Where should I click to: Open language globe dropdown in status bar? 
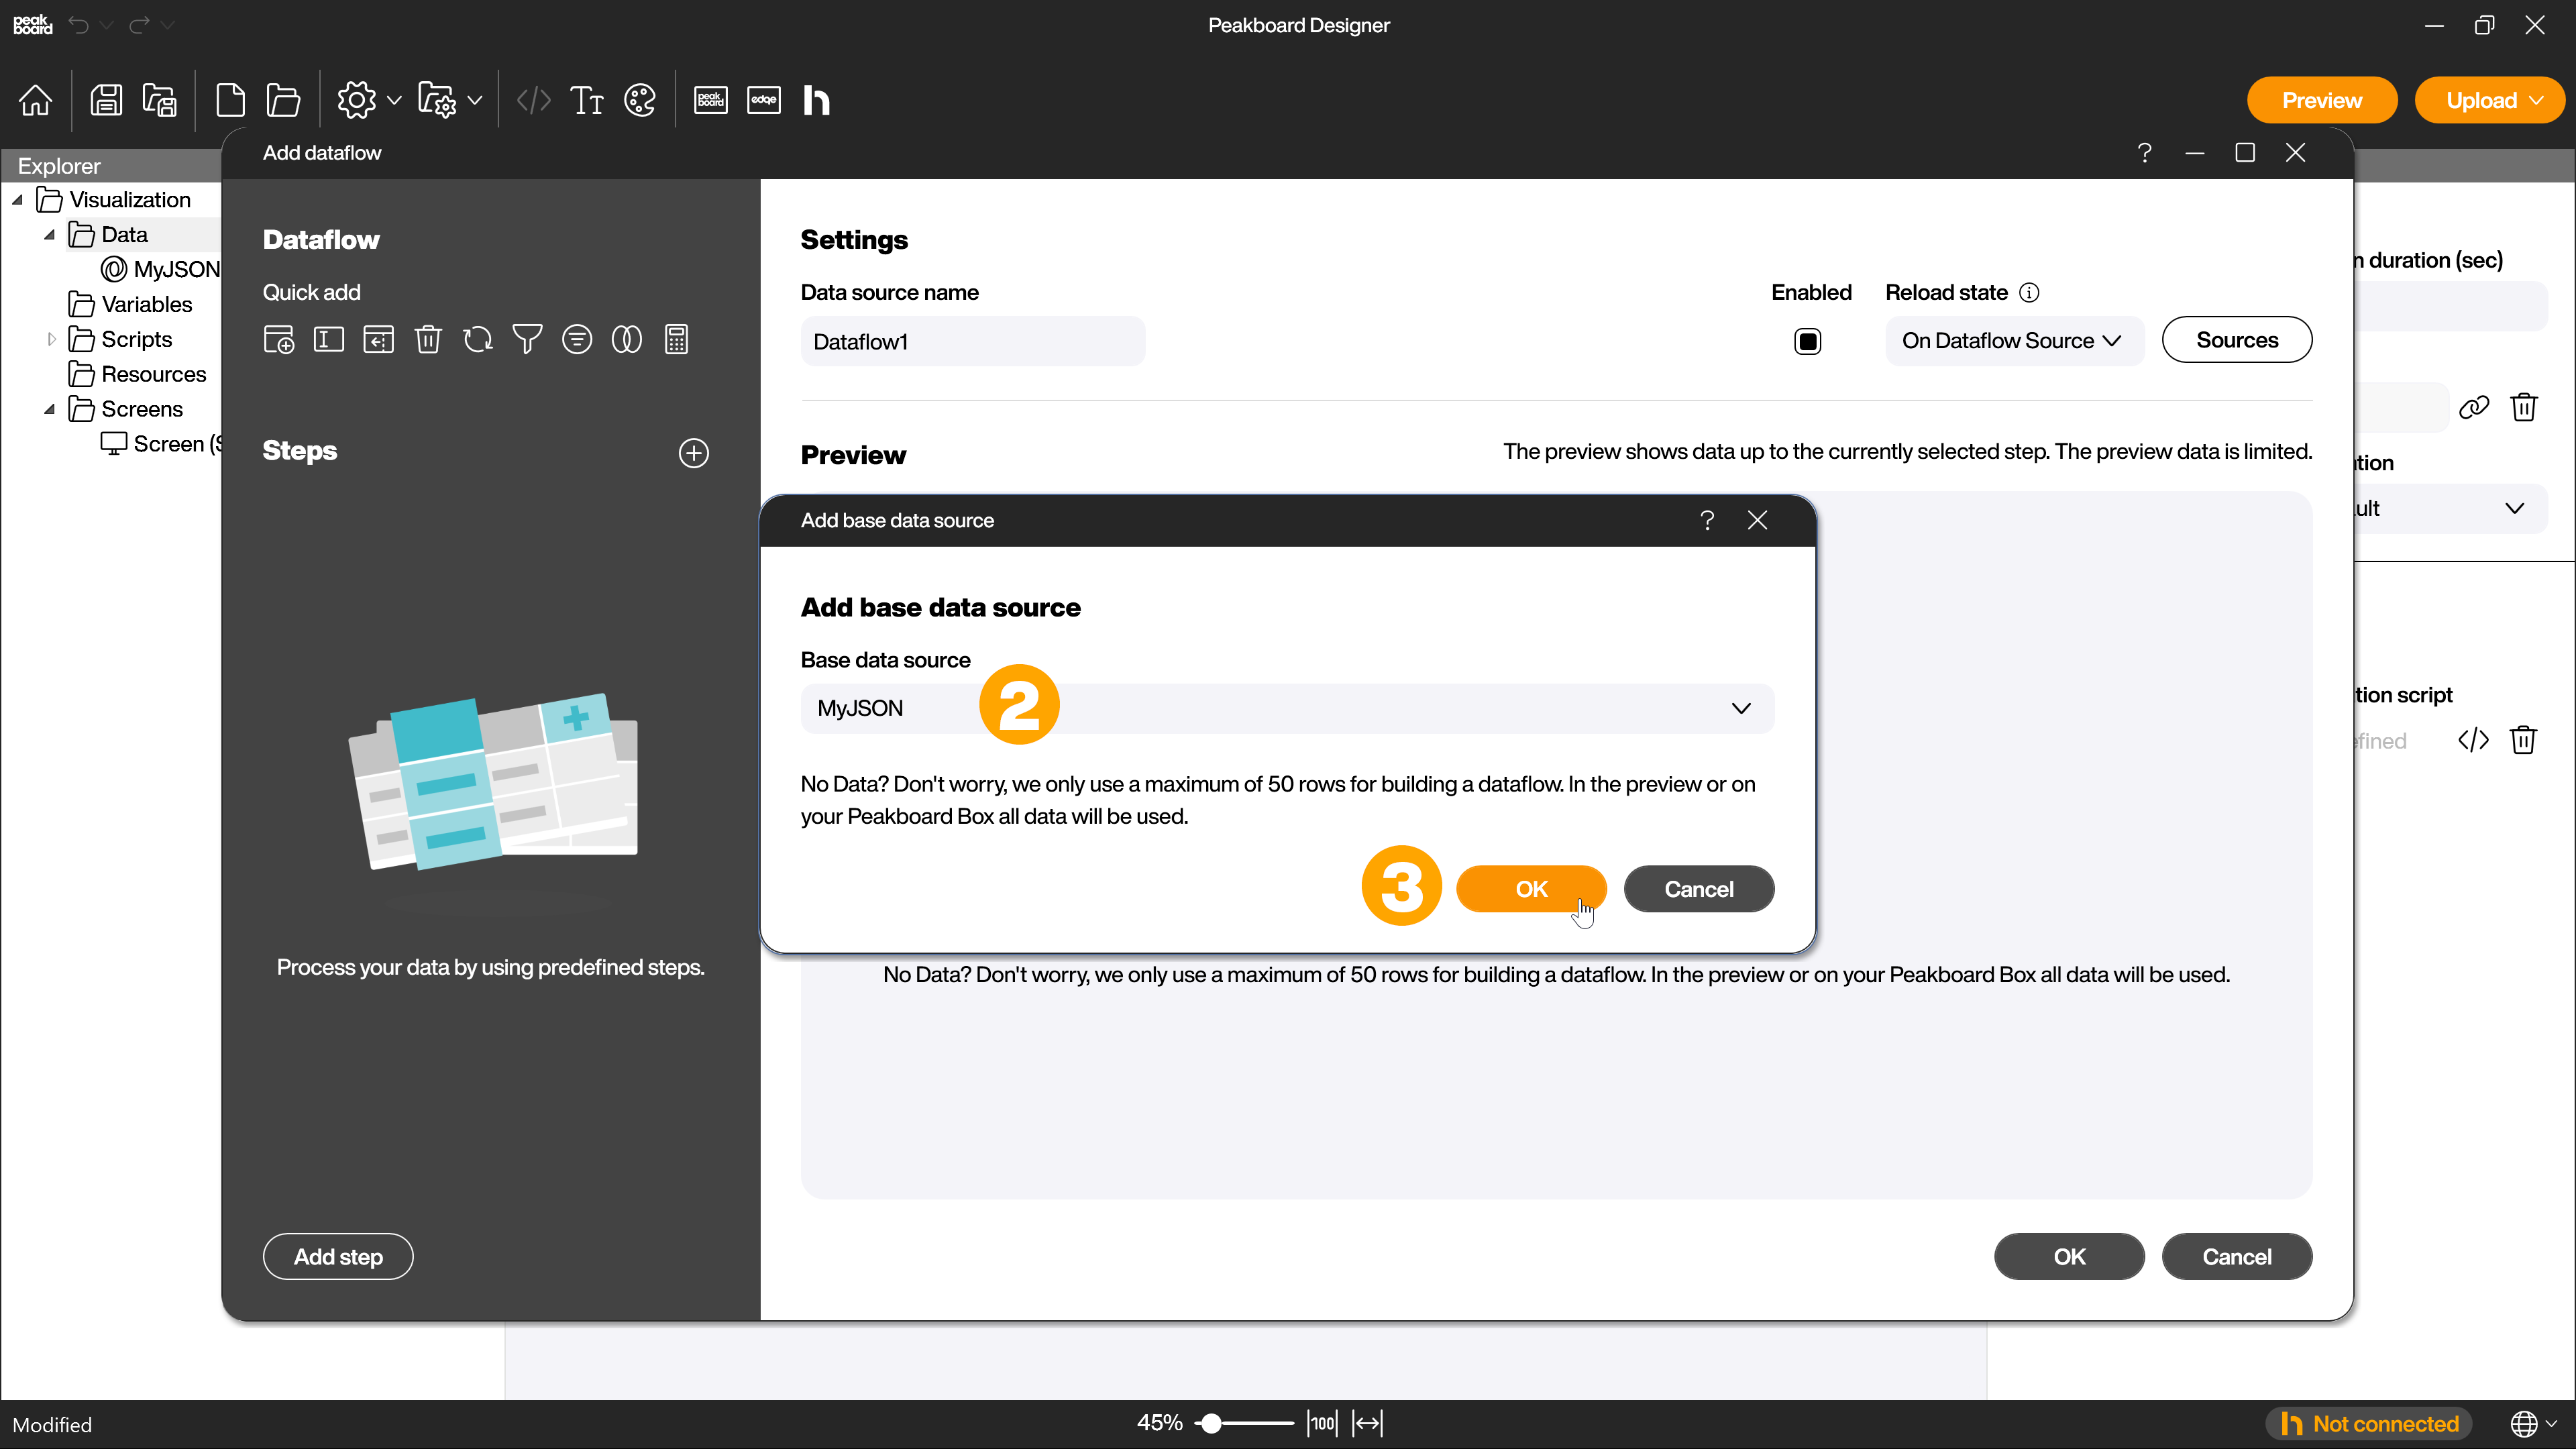pos(2534,1423)
